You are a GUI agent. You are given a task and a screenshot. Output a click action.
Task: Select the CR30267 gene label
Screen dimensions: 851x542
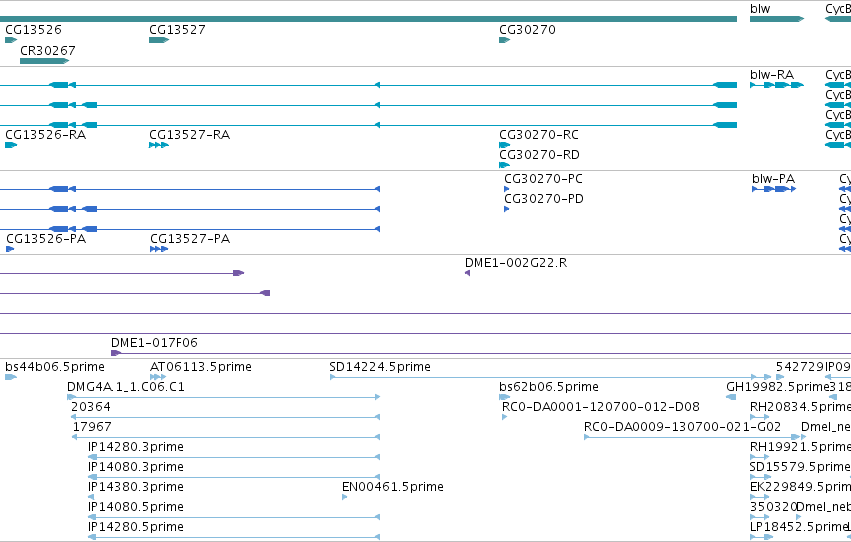(x=48, y=50)
